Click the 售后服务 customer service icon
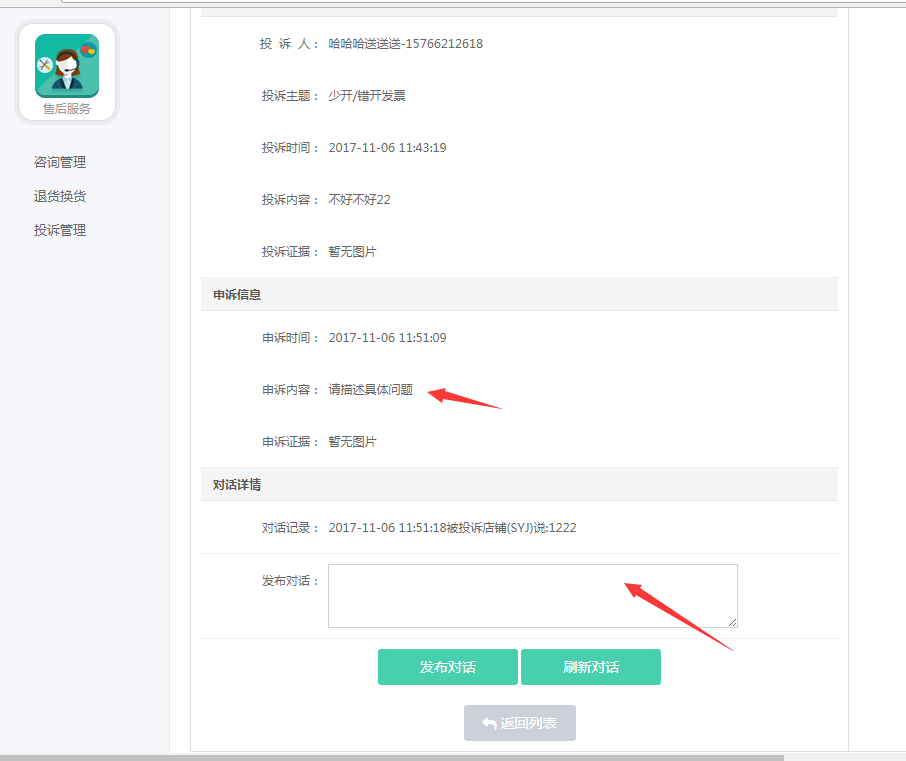 [67, 70]
